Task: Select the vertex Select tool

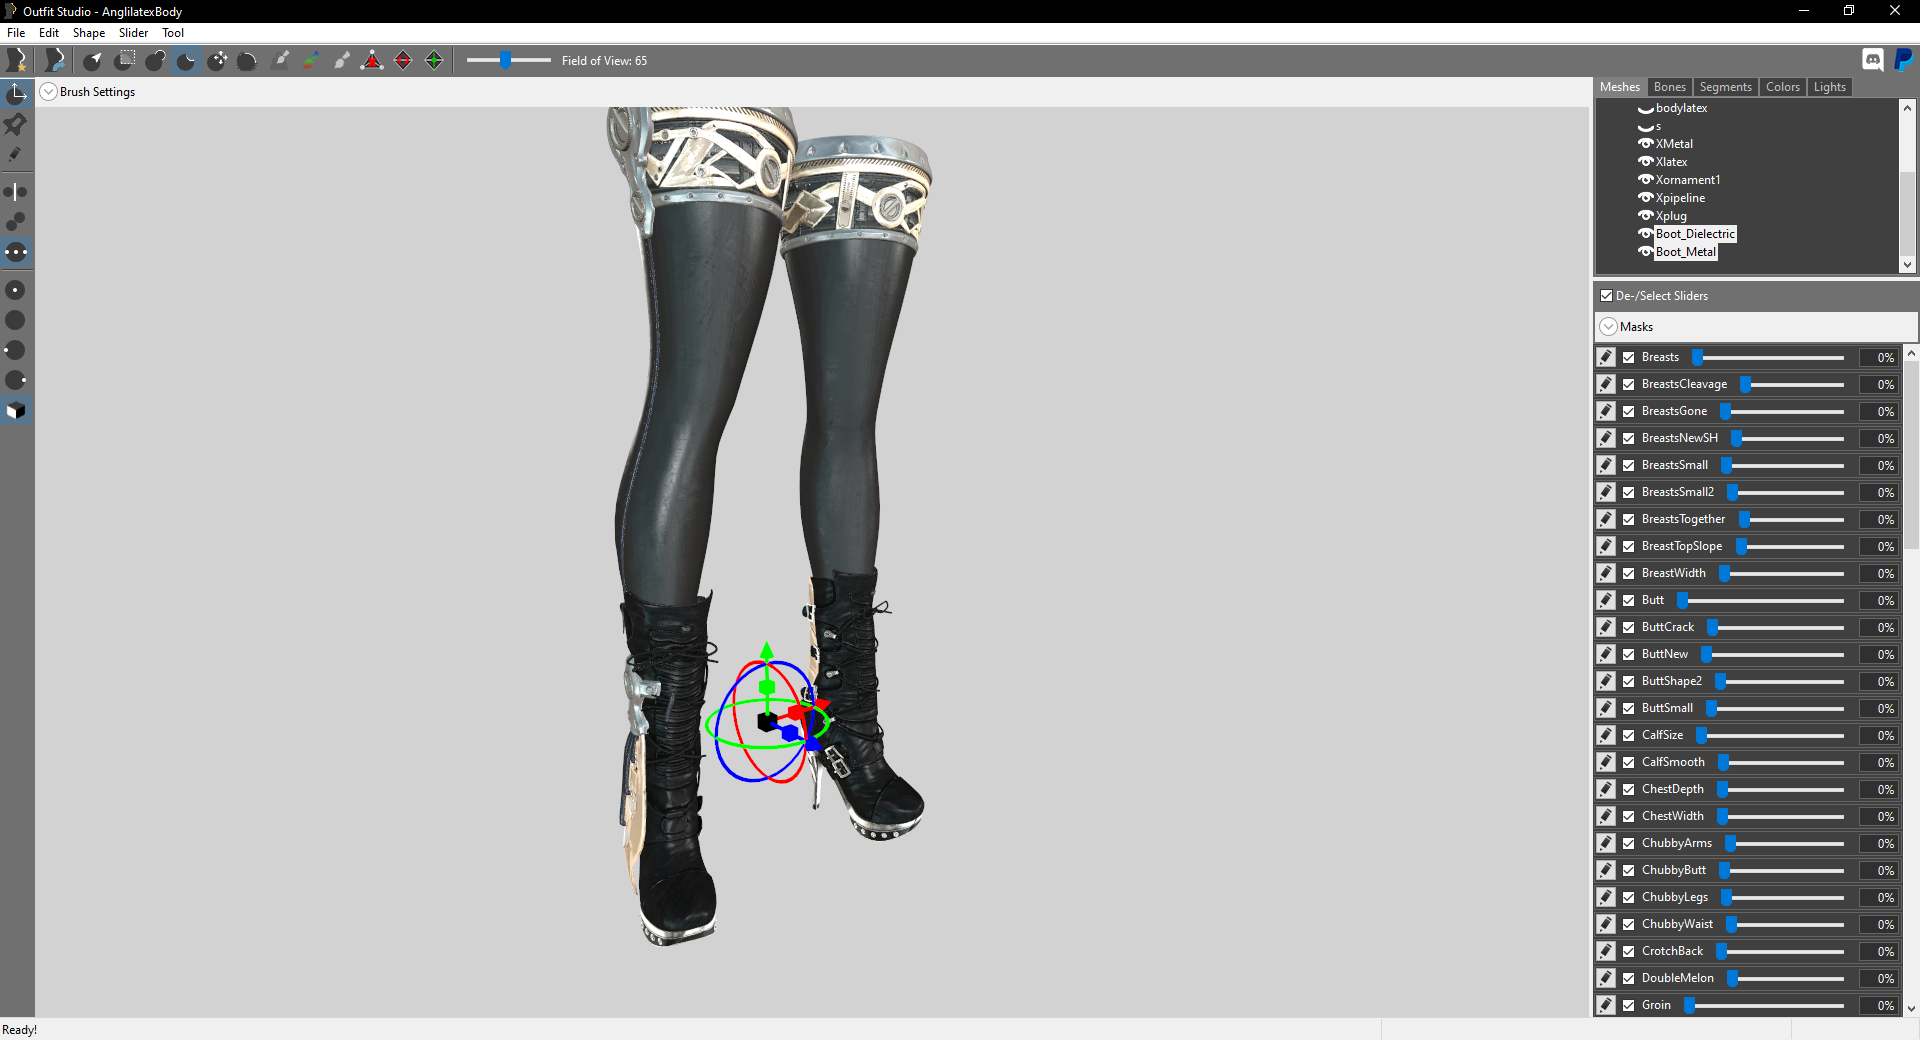Action: click(x=92, y=61)
